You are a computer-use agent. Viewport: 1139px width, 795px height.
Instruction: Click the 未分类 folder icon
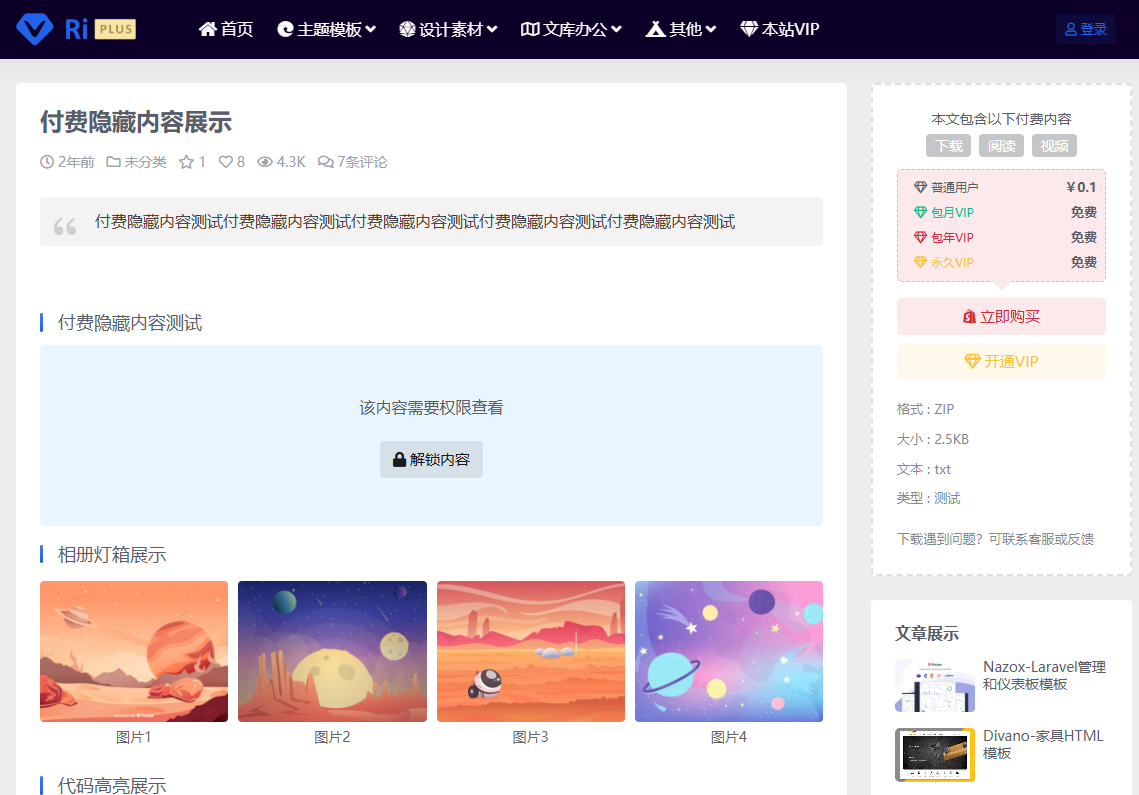click(x=113, y=162)
